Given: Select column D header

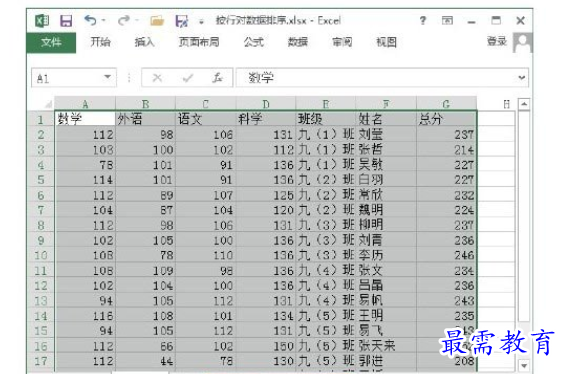Looking at the screenshot, I should point(266,104).
